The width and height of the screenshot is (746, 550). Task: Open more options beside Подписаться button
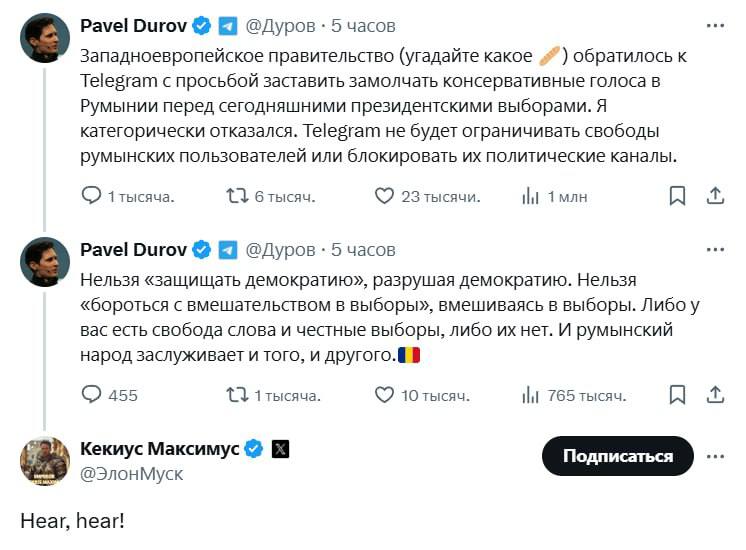[715, 456]
